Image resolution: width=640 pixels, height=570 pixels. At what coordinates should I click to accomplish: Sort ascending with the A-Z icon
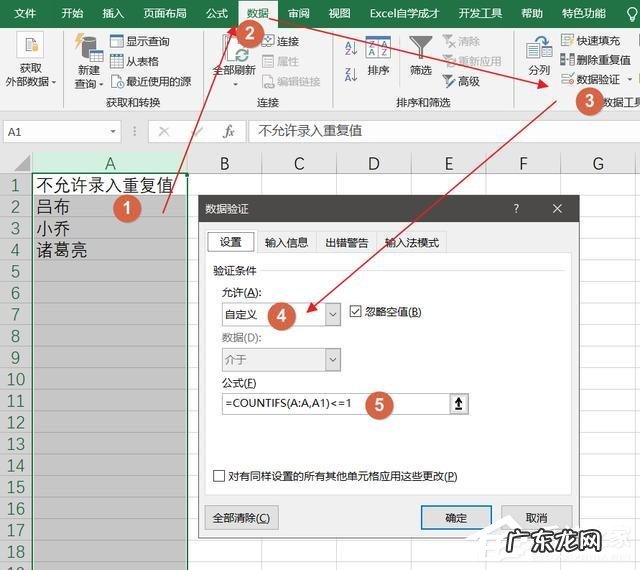(351, 48)
